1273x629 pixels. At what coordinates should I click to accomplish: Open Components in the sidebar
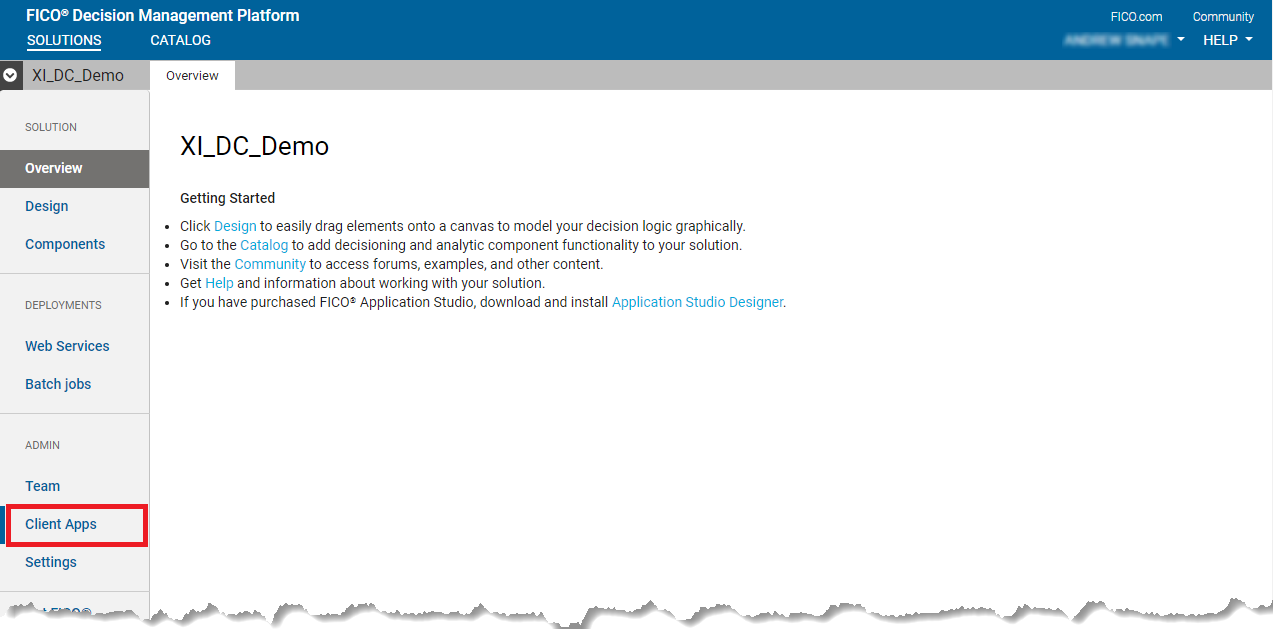(65, 244)
